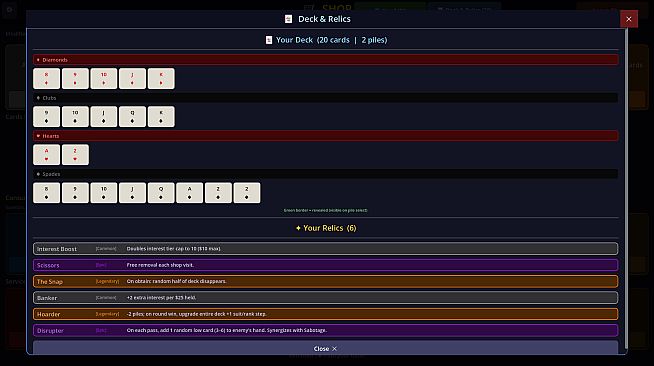The width and height of the screenshot is (654, 366).
Task: Click the Hearts suit header
Action: (x=325, y=136)
